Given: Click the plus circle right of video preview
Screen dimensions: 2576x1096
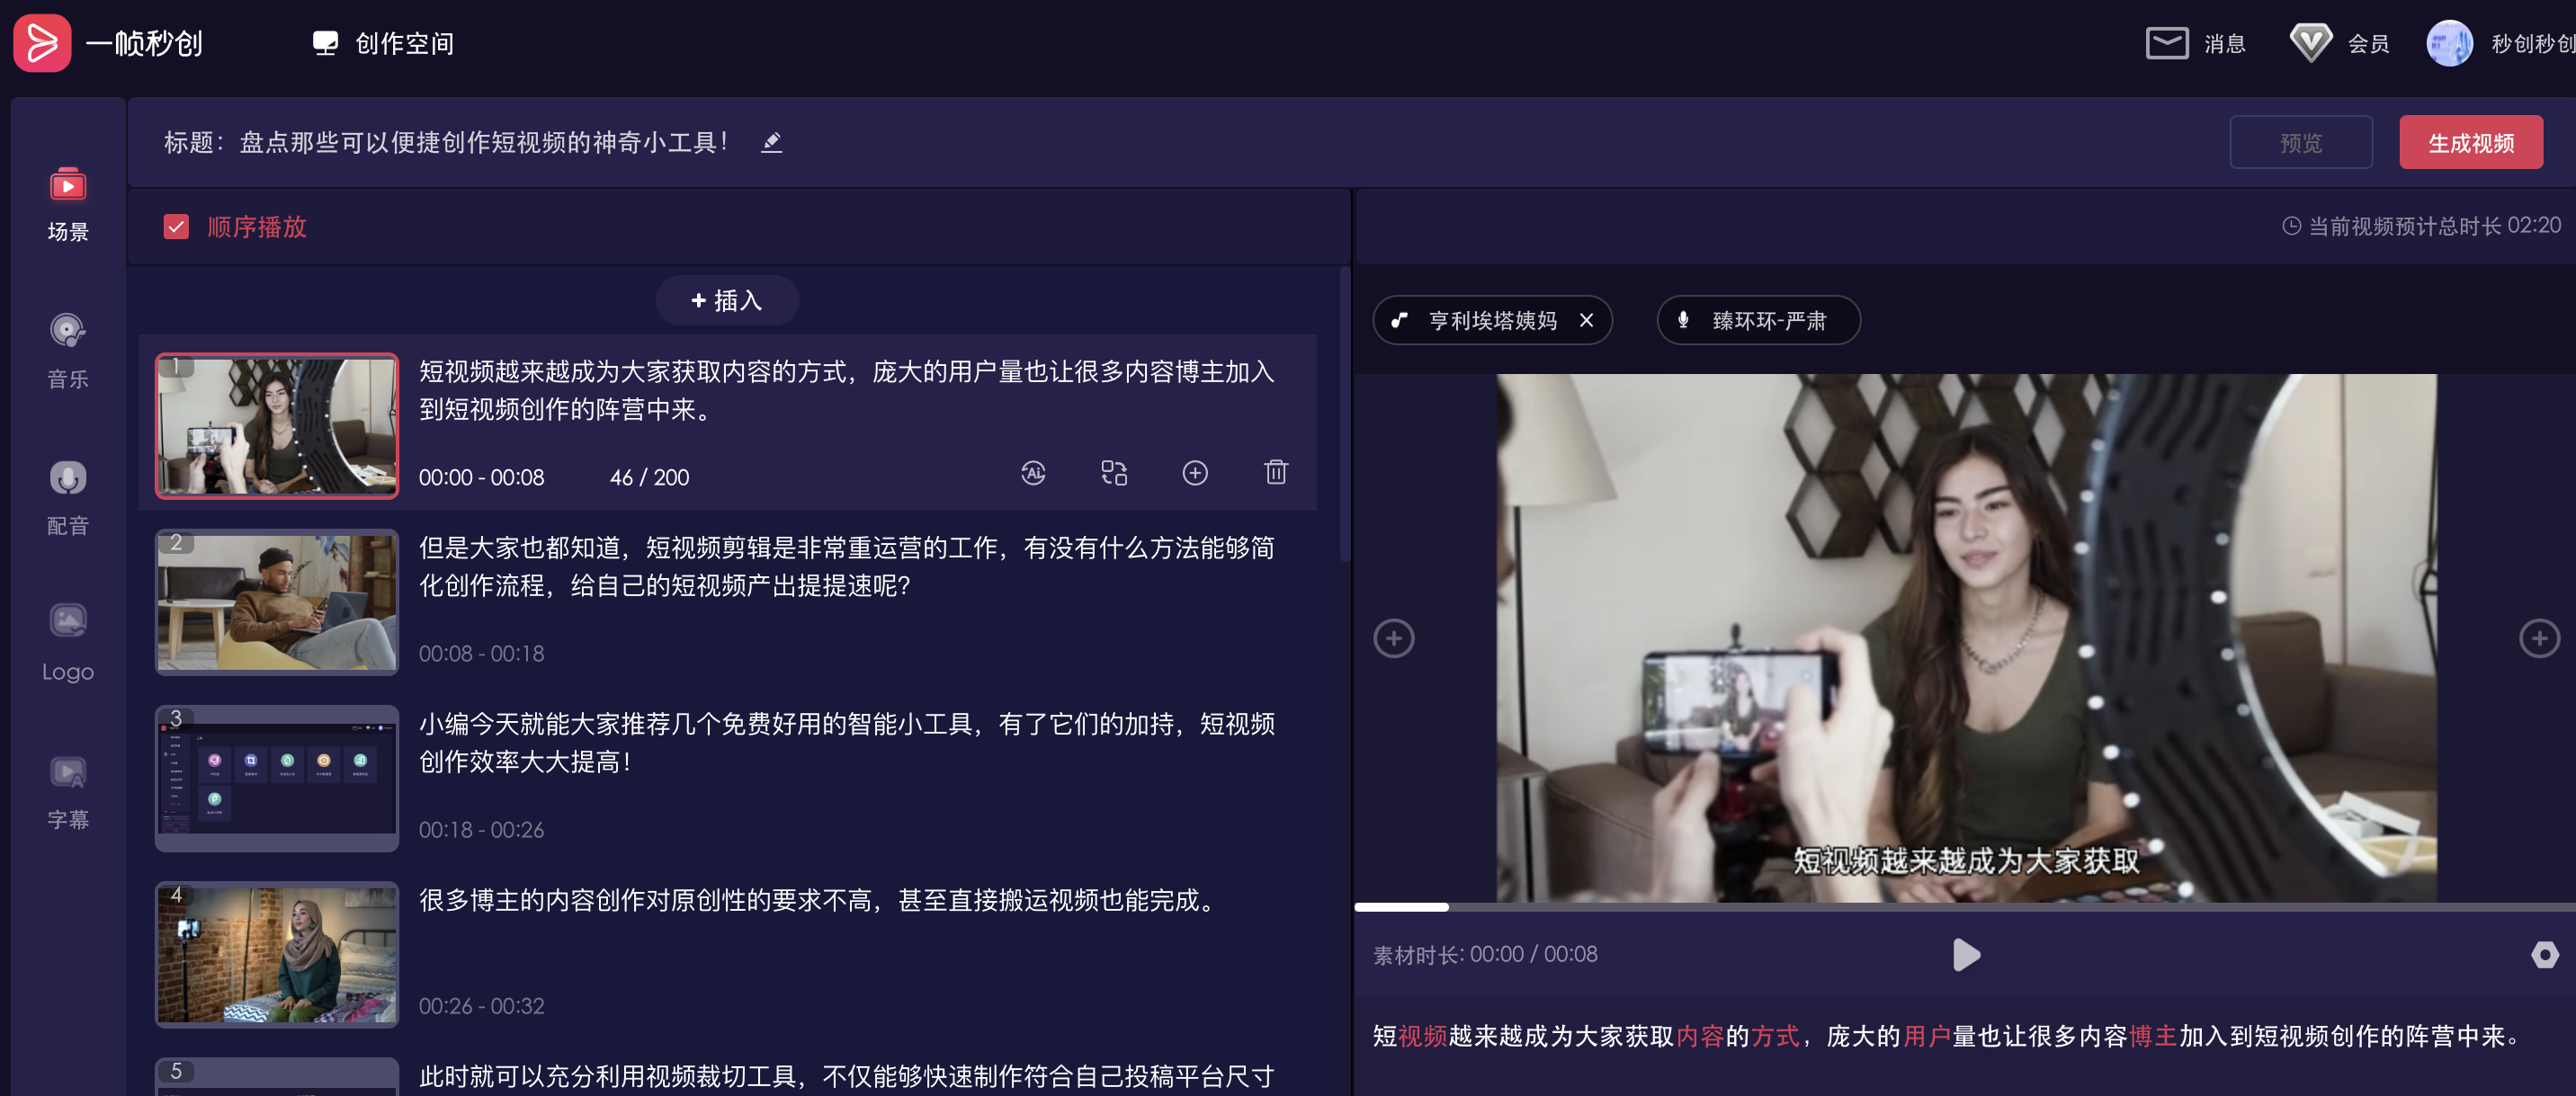Looking at the screenshot, I should pyautogui.click(x=2538, y=639).
